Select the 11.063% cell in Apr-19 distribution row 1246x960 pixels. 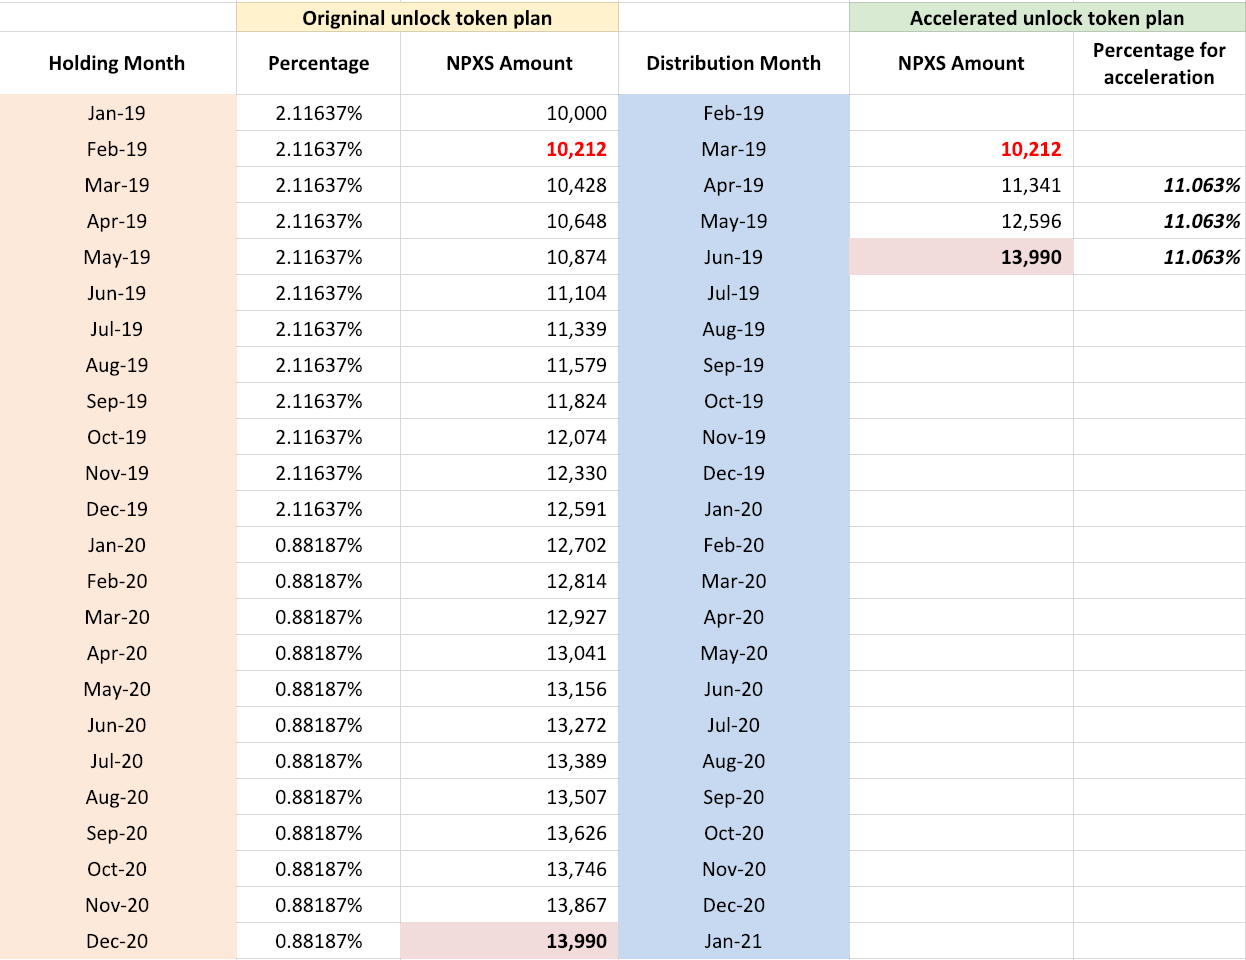1159,185
